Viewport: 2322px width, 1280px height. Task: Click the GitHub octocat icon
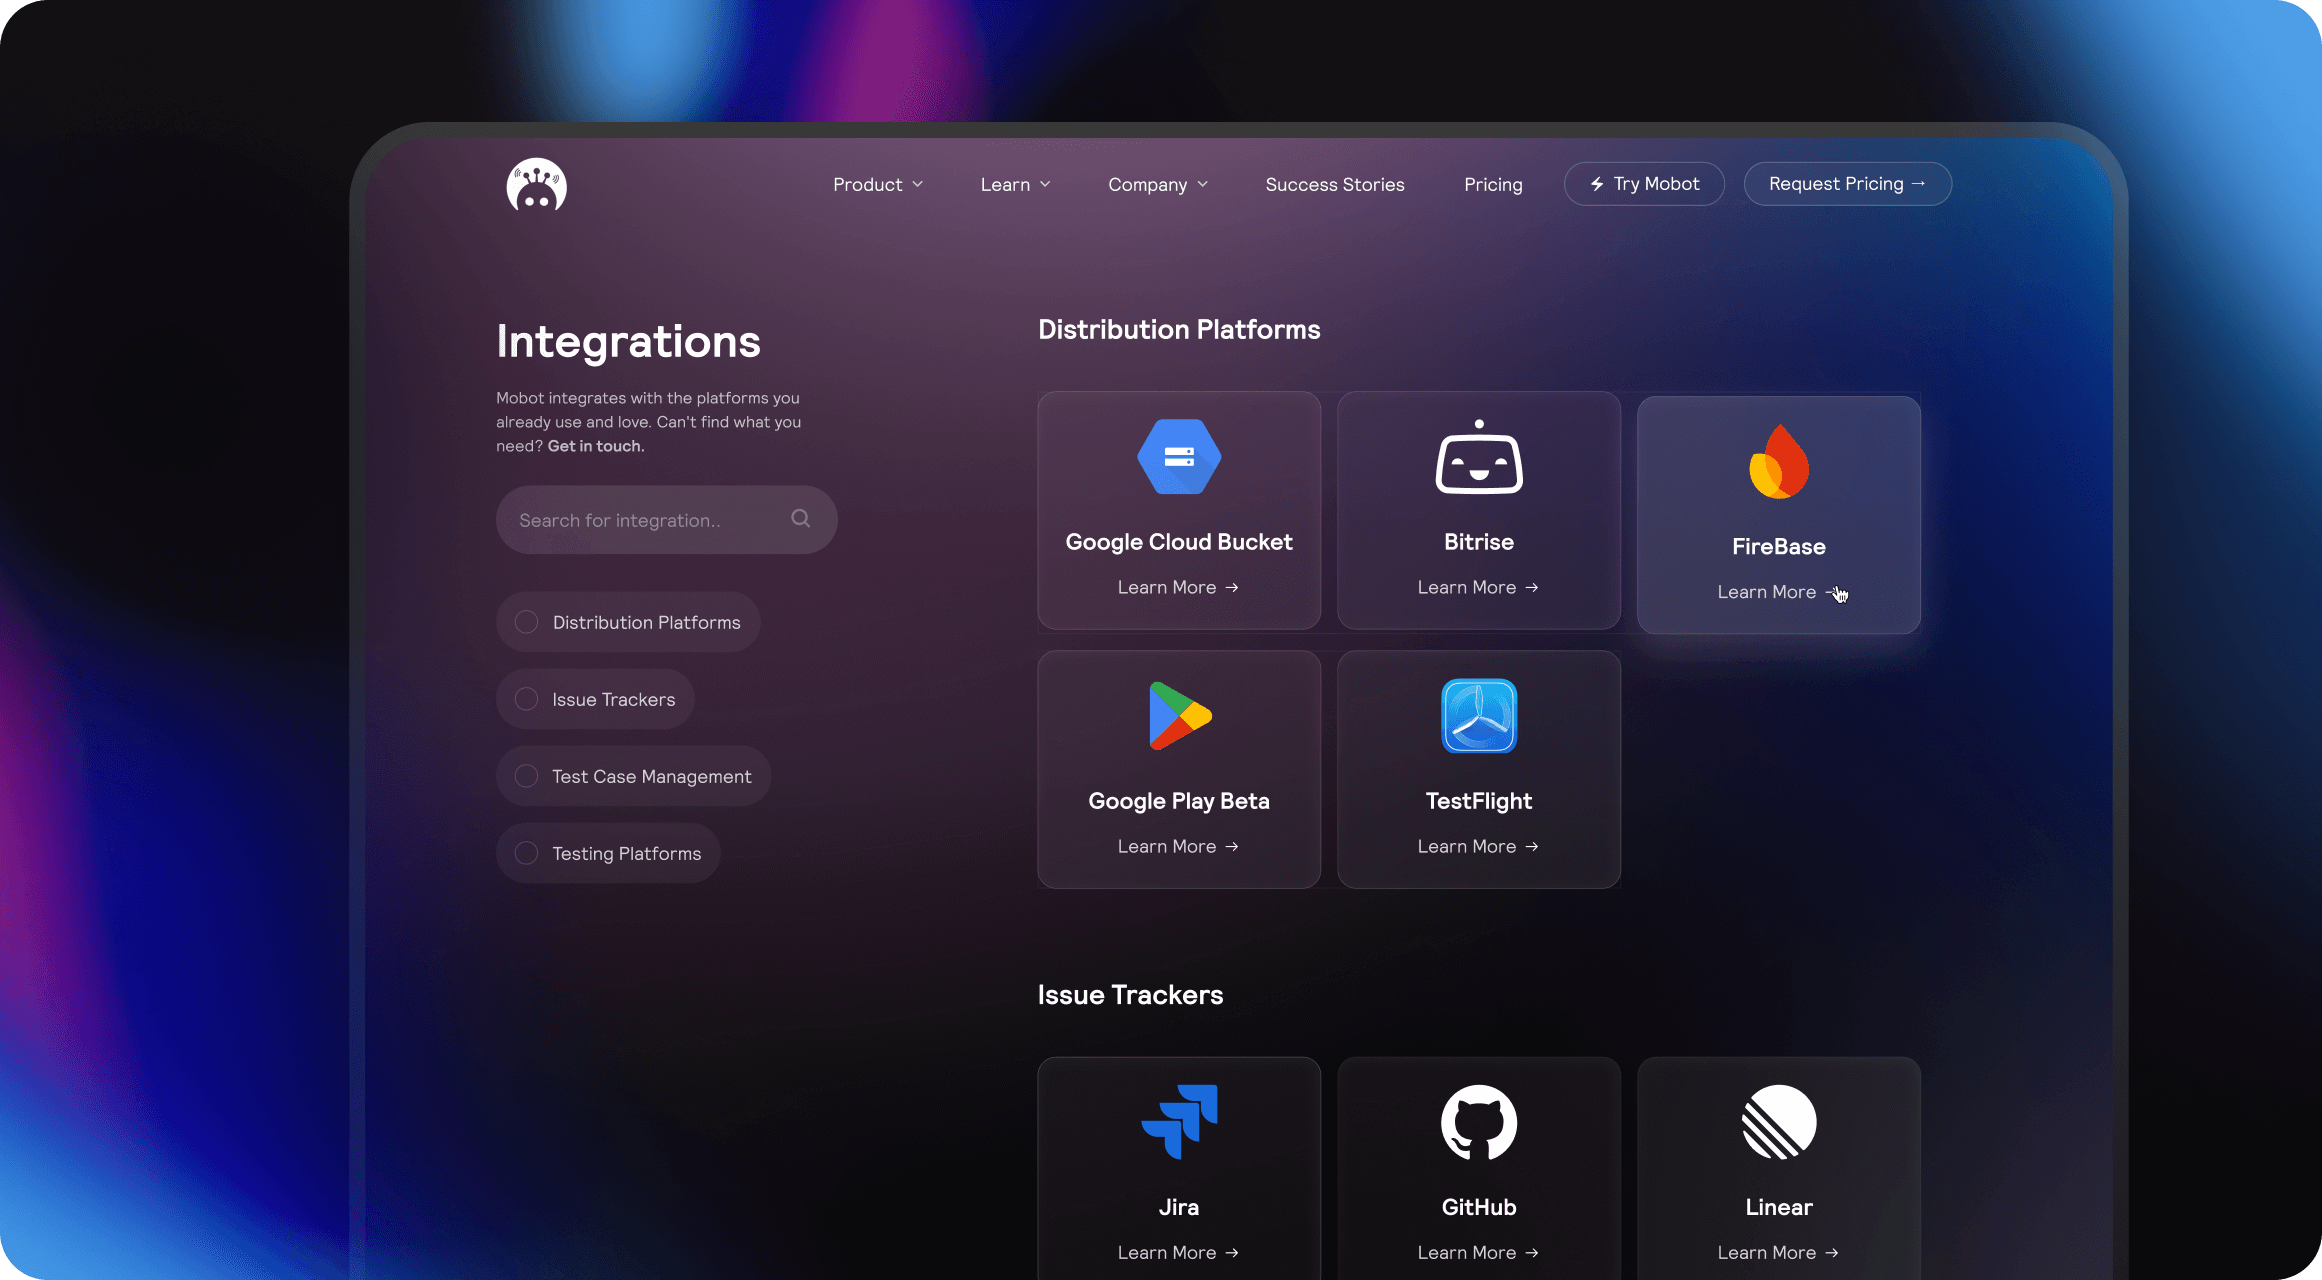pyautogui.click(x=1479, y=1122)
